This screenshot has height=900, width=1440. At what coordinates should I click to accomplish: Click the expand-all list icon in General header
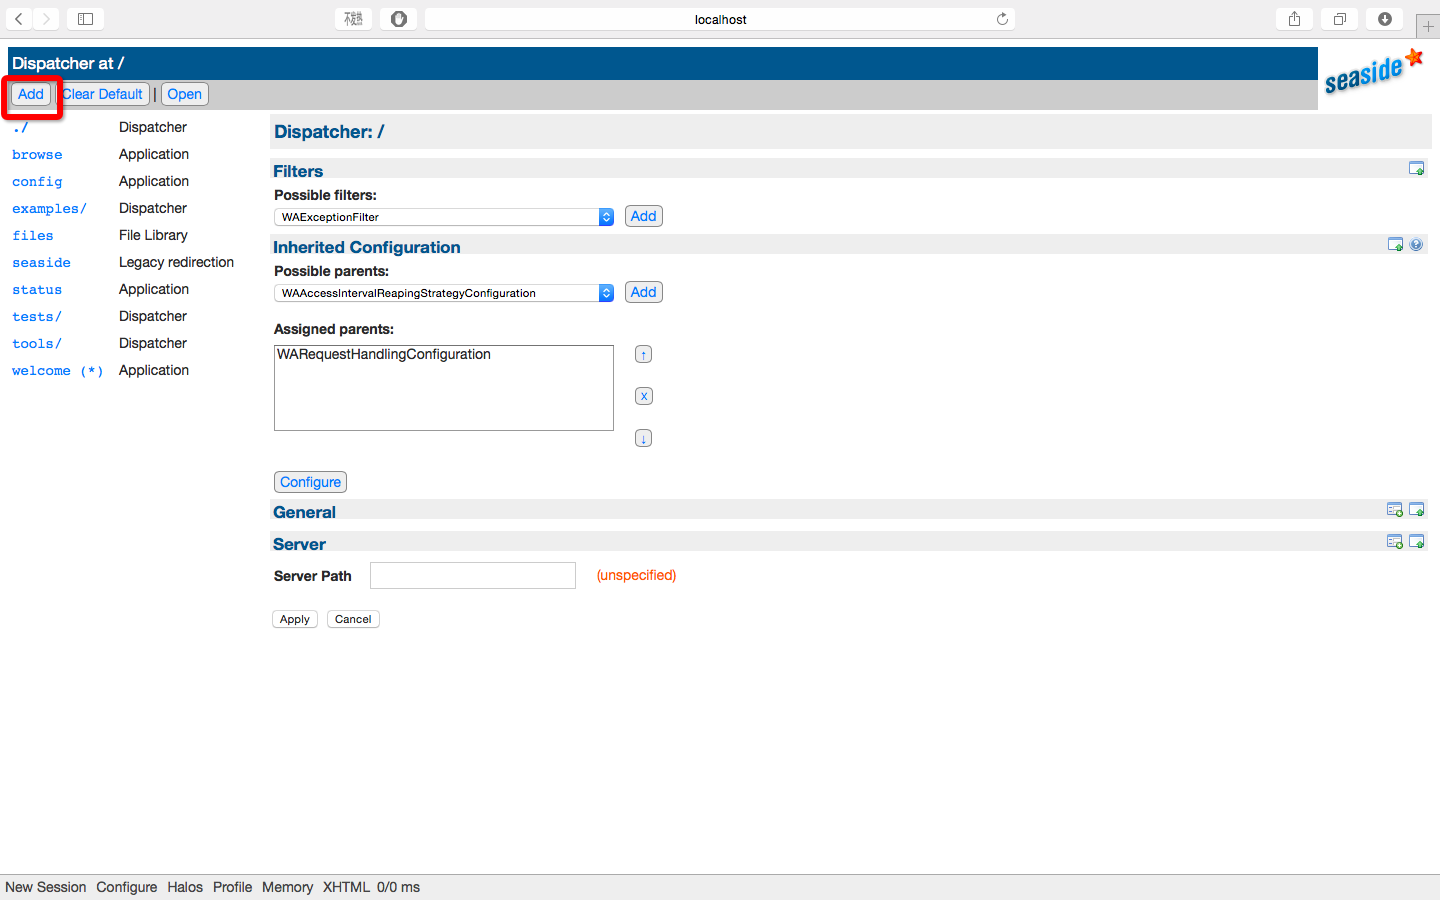(x=1394, y=510)
